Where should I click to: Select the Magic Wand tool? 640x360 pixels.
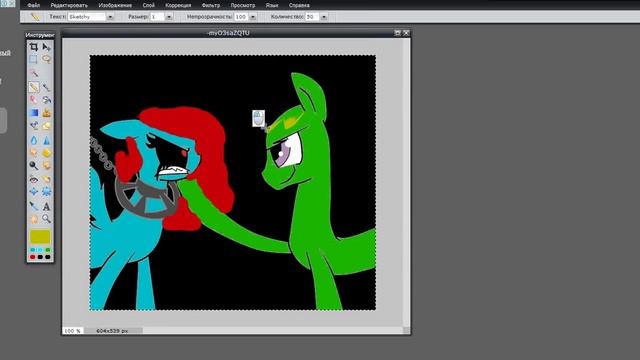(34, 73)
